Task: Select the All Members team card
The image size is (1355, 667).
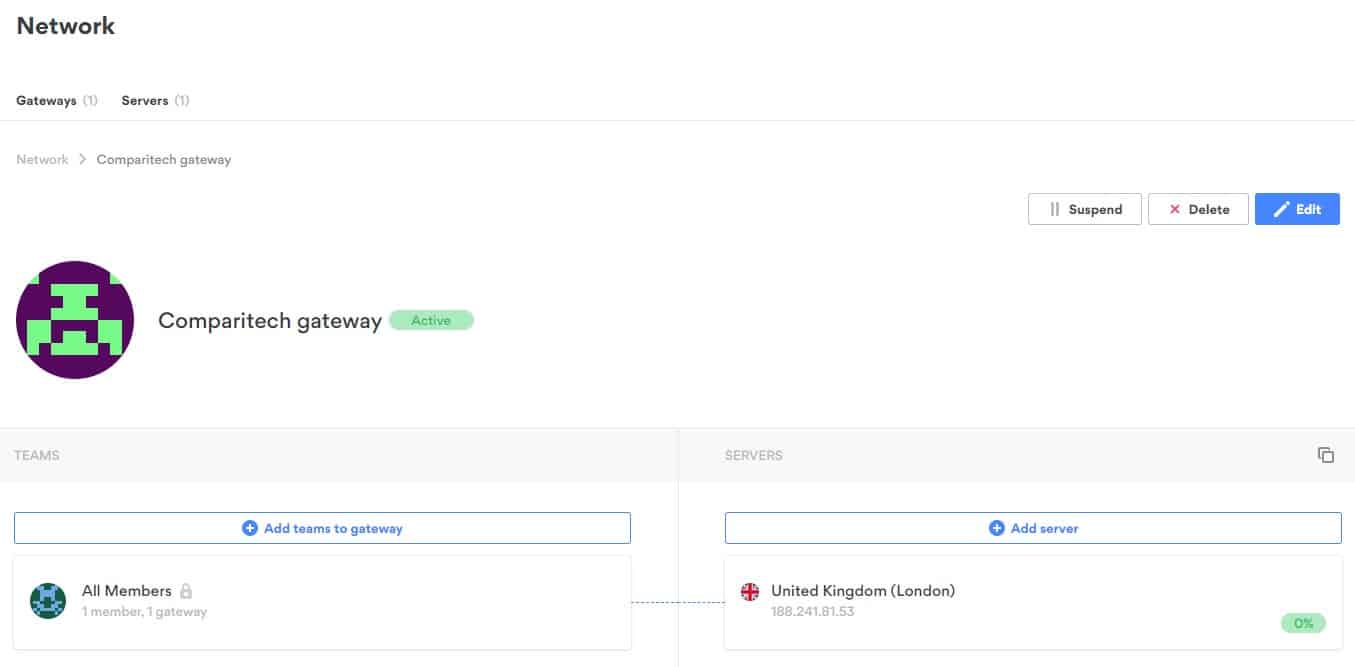Action: click(322, 602)
